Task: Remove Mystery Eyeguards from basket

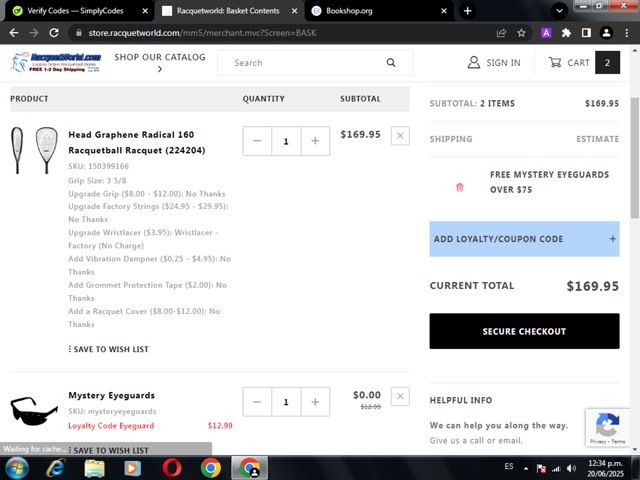Action: pyautogui.click(x=400, y=396)
